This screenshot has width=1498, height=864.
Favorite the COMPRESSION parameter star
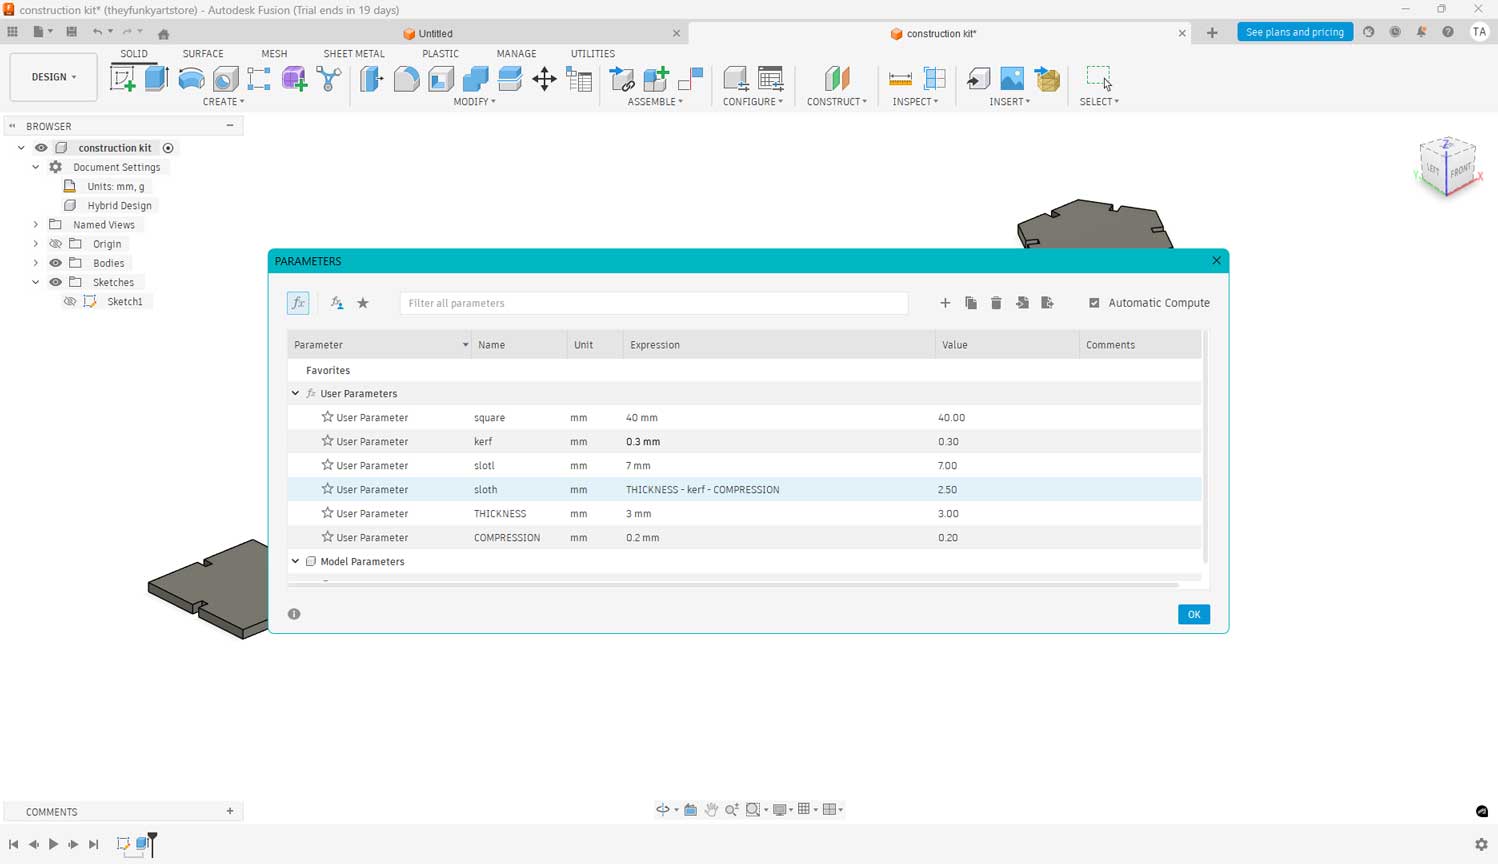pos(327,537)
